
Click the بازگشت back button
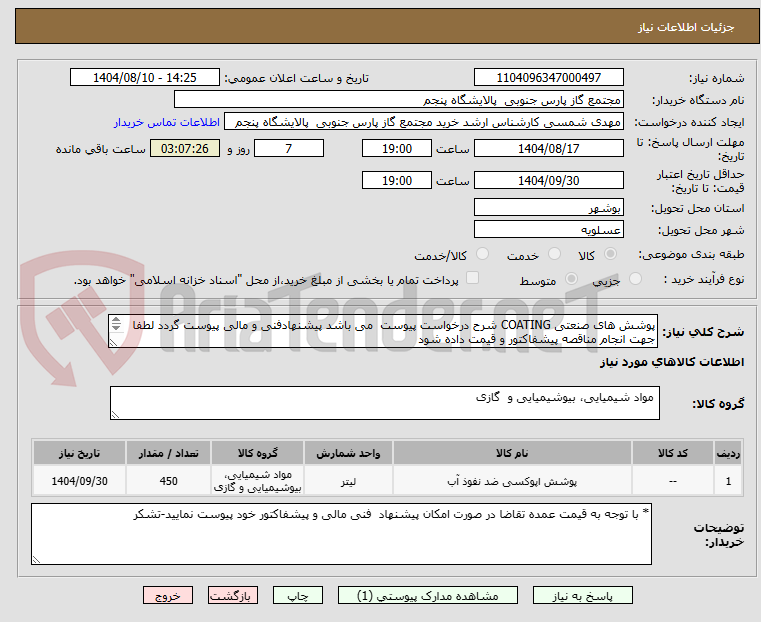(233, 595)
